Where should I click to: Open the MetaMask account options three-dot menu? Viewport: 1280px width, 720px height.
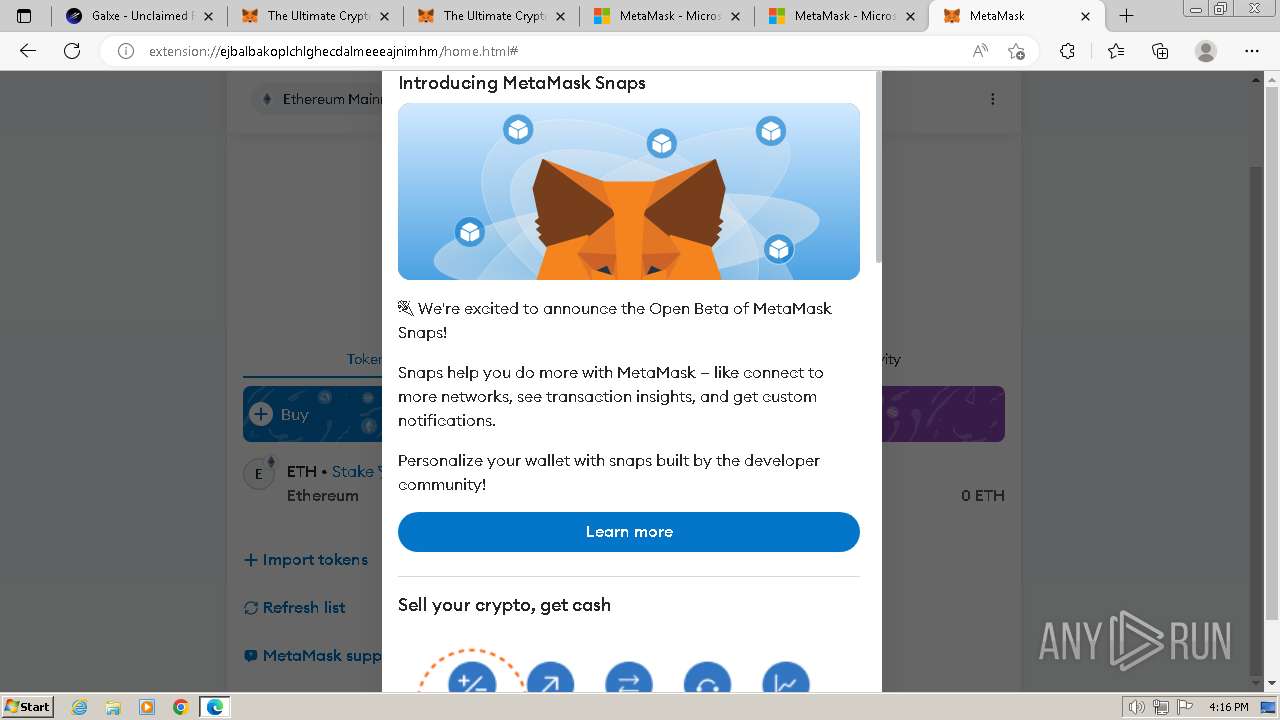pos(992,99)
